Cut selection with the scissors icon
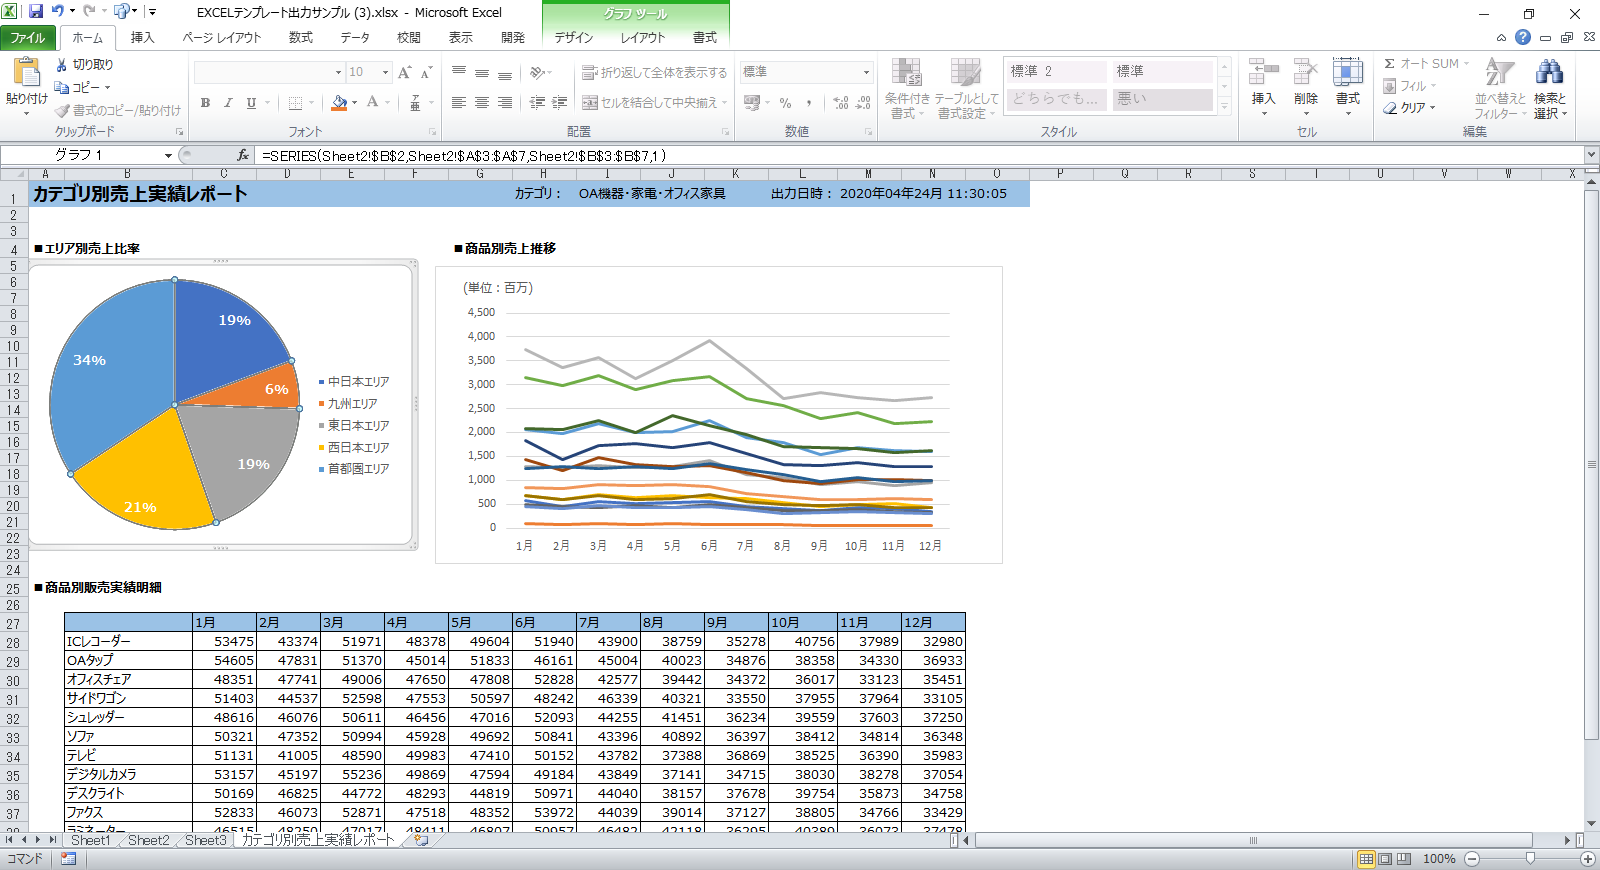 point(62,64)
